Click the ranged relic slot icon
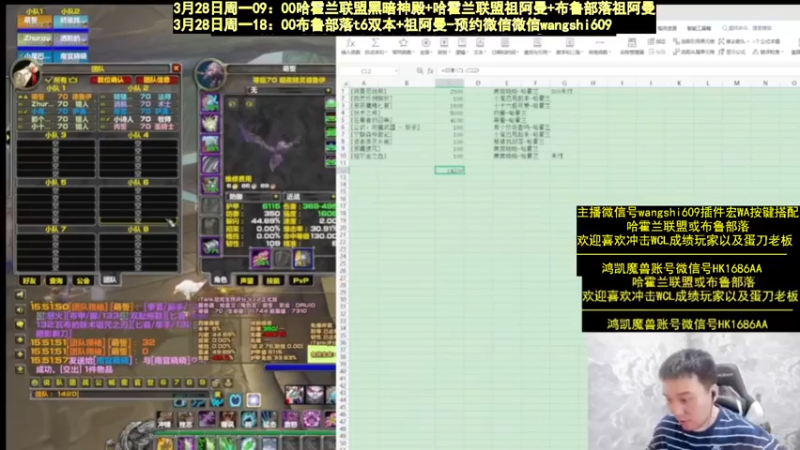This screenshot has width=800, height=450. pyautogui.click(x=303, y=259)
